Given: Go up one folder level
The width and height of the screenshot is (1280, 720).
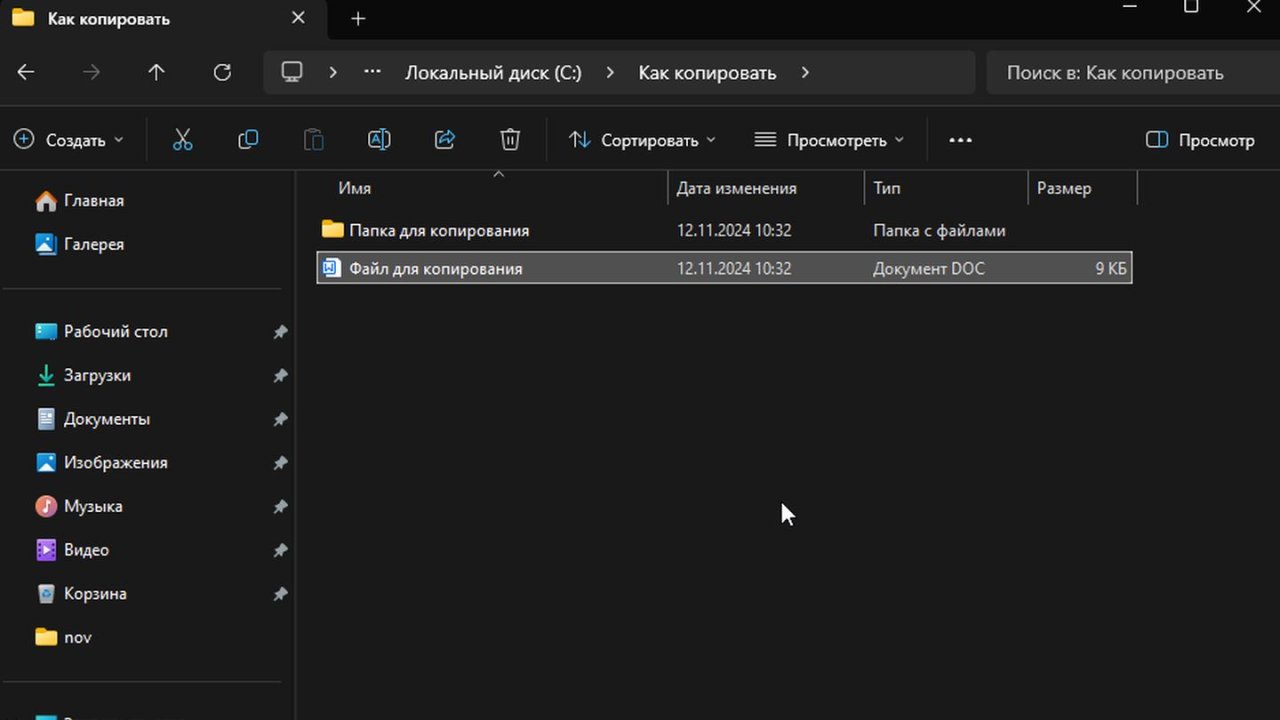Looking at the screenshot, I should (x=156, y=72).
